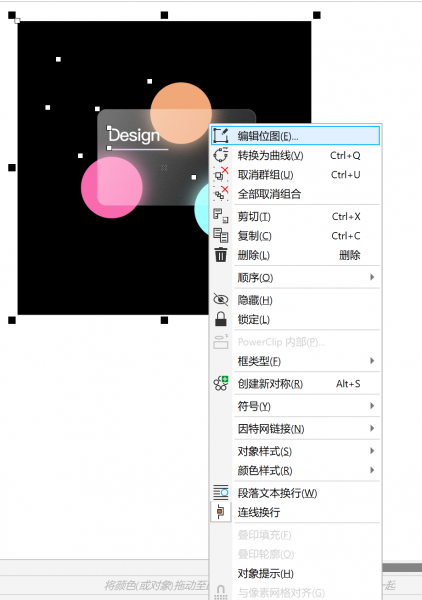Image resolution: width=422 pixels, height=600 pixels.
Task: Click the top-right selection handle
Action: (317, 15)
